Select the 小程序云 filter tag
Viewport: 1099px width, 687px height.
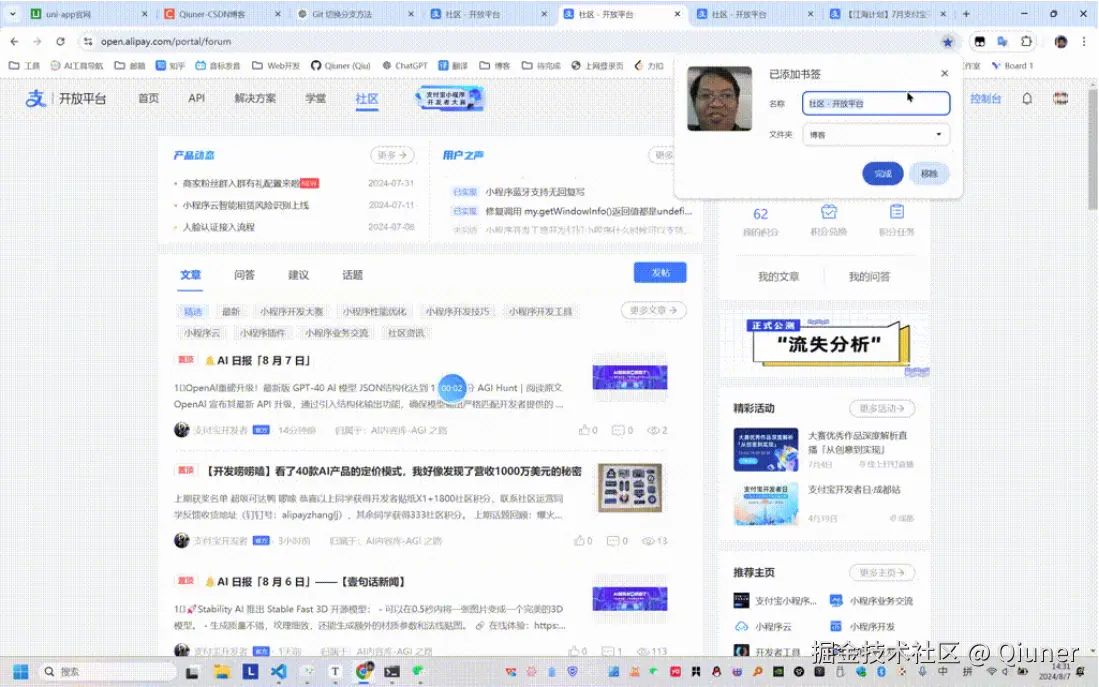tap(202, 333)
